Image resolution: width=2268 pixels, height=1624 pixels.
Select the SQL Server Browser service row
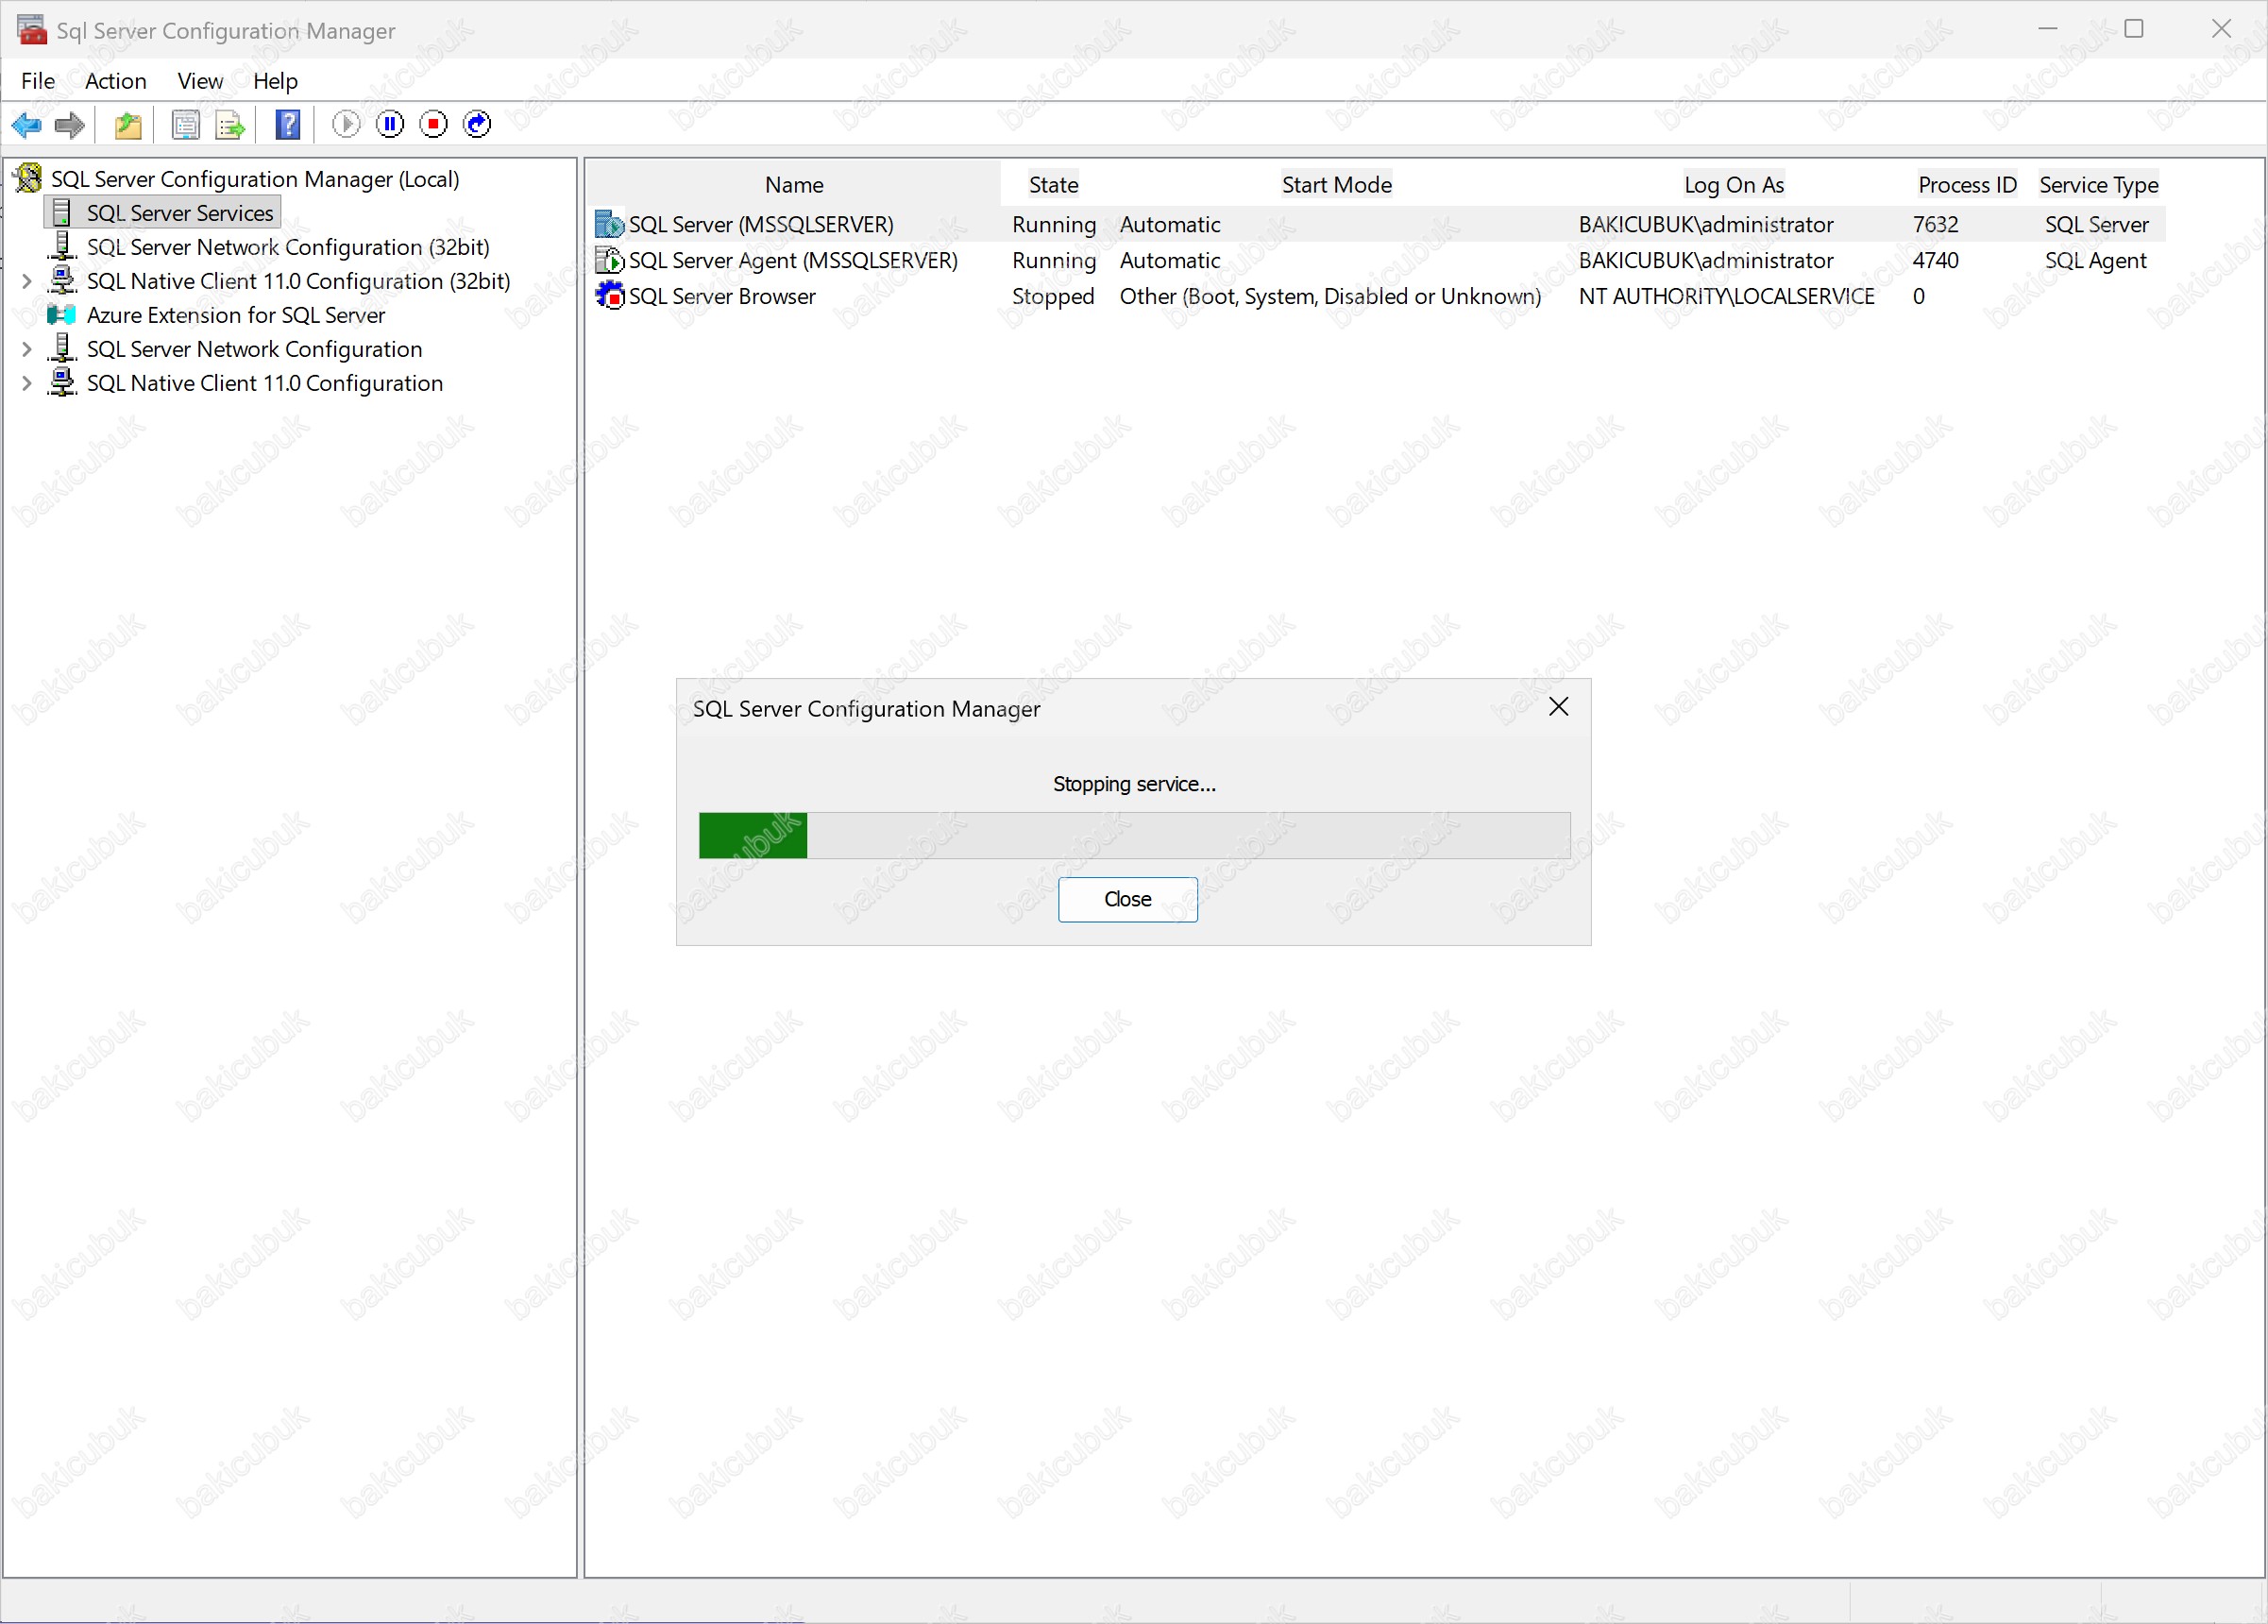[721, 297]
